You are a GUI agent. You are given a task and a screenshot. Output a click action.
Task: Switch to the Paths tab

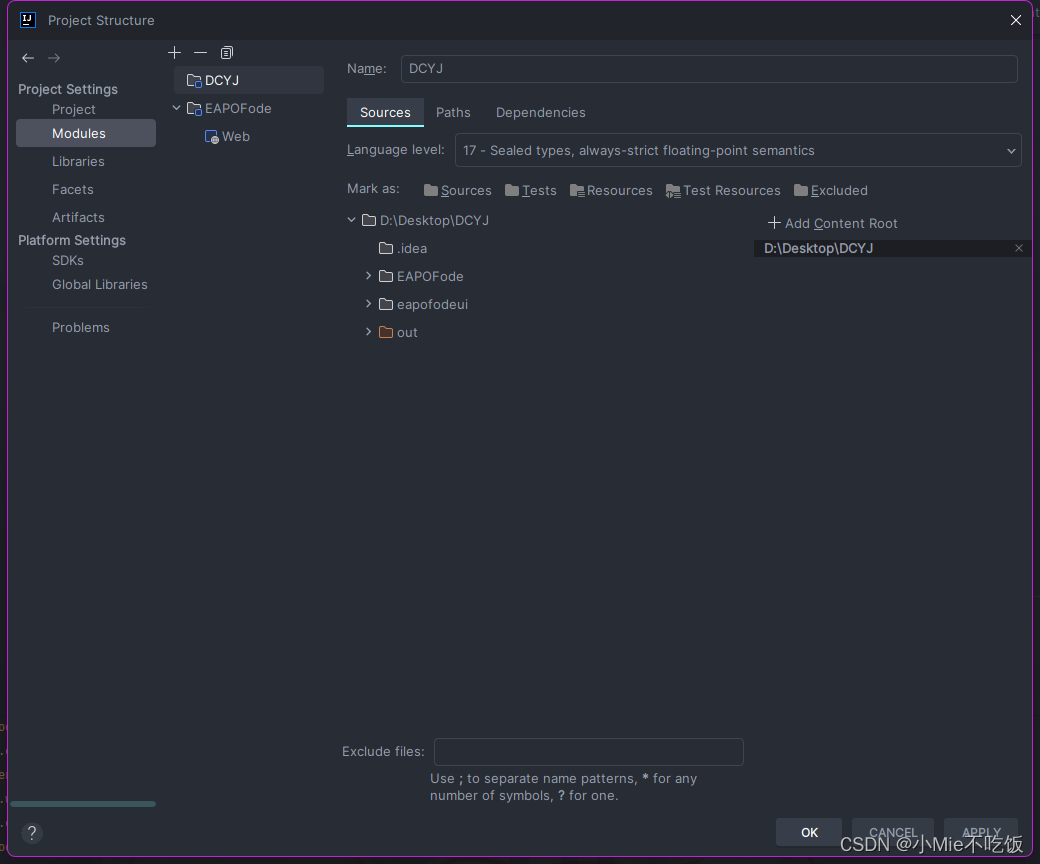[x=453, y=112]
